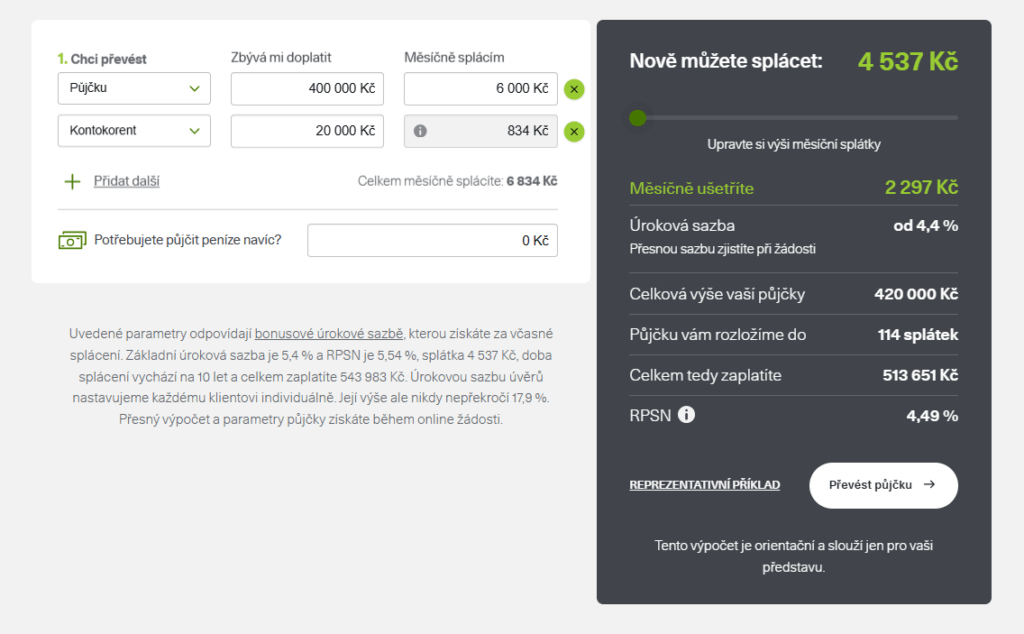This screenshot has height=634, width=1024.
Task: Click the monthly payment slider handle
Action: tap(637, 118)
